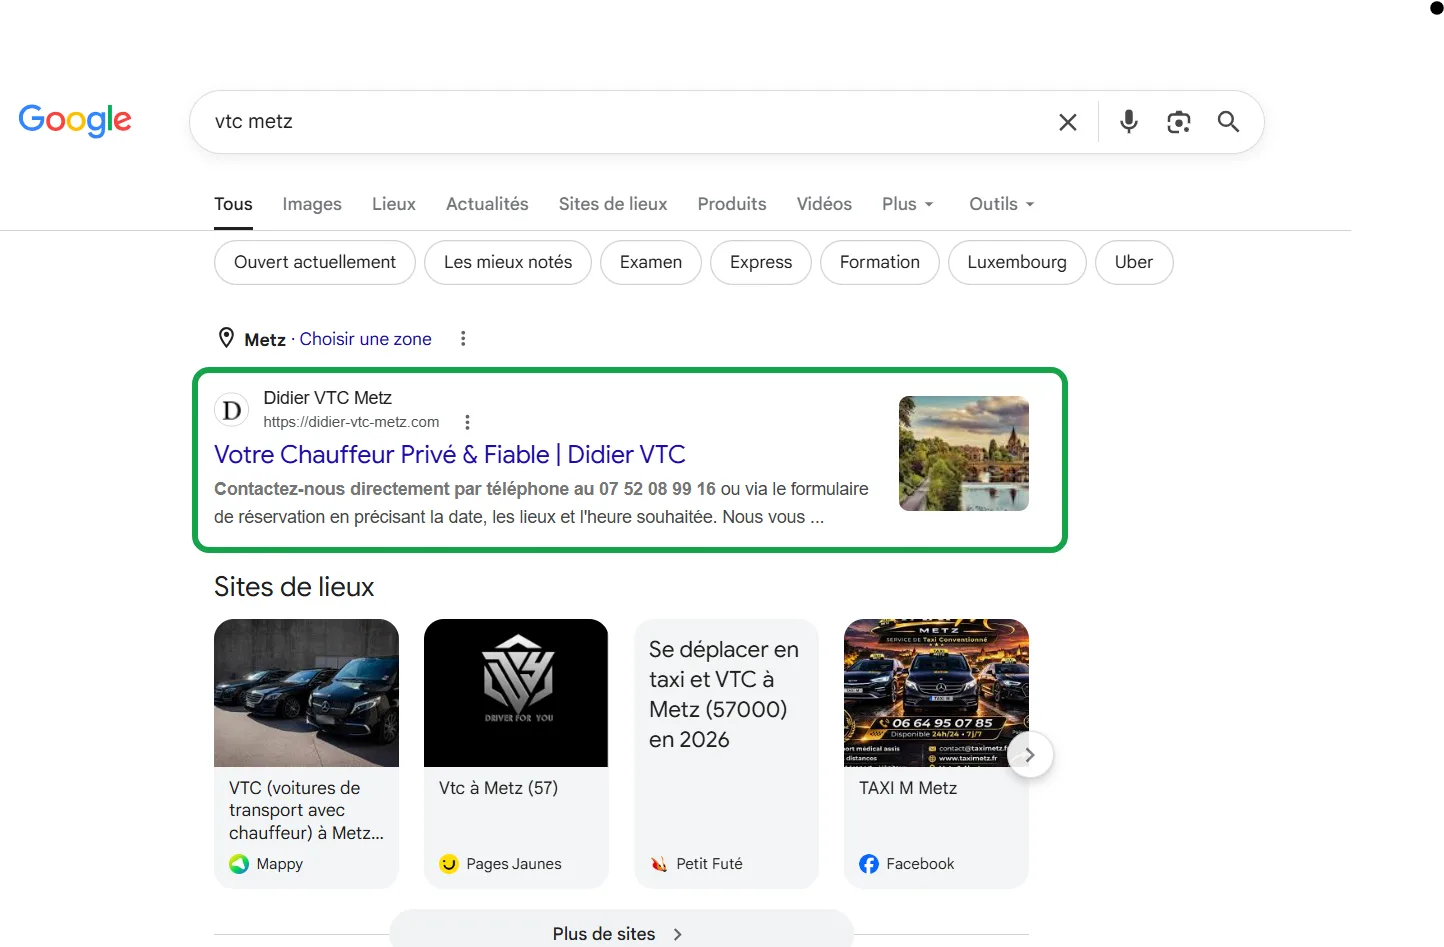Image resolution: width=1444 pixels, height=947 pixels.
Task: Apply the 'Ouvert actuellement' filter chip
Action: (315, 262)
